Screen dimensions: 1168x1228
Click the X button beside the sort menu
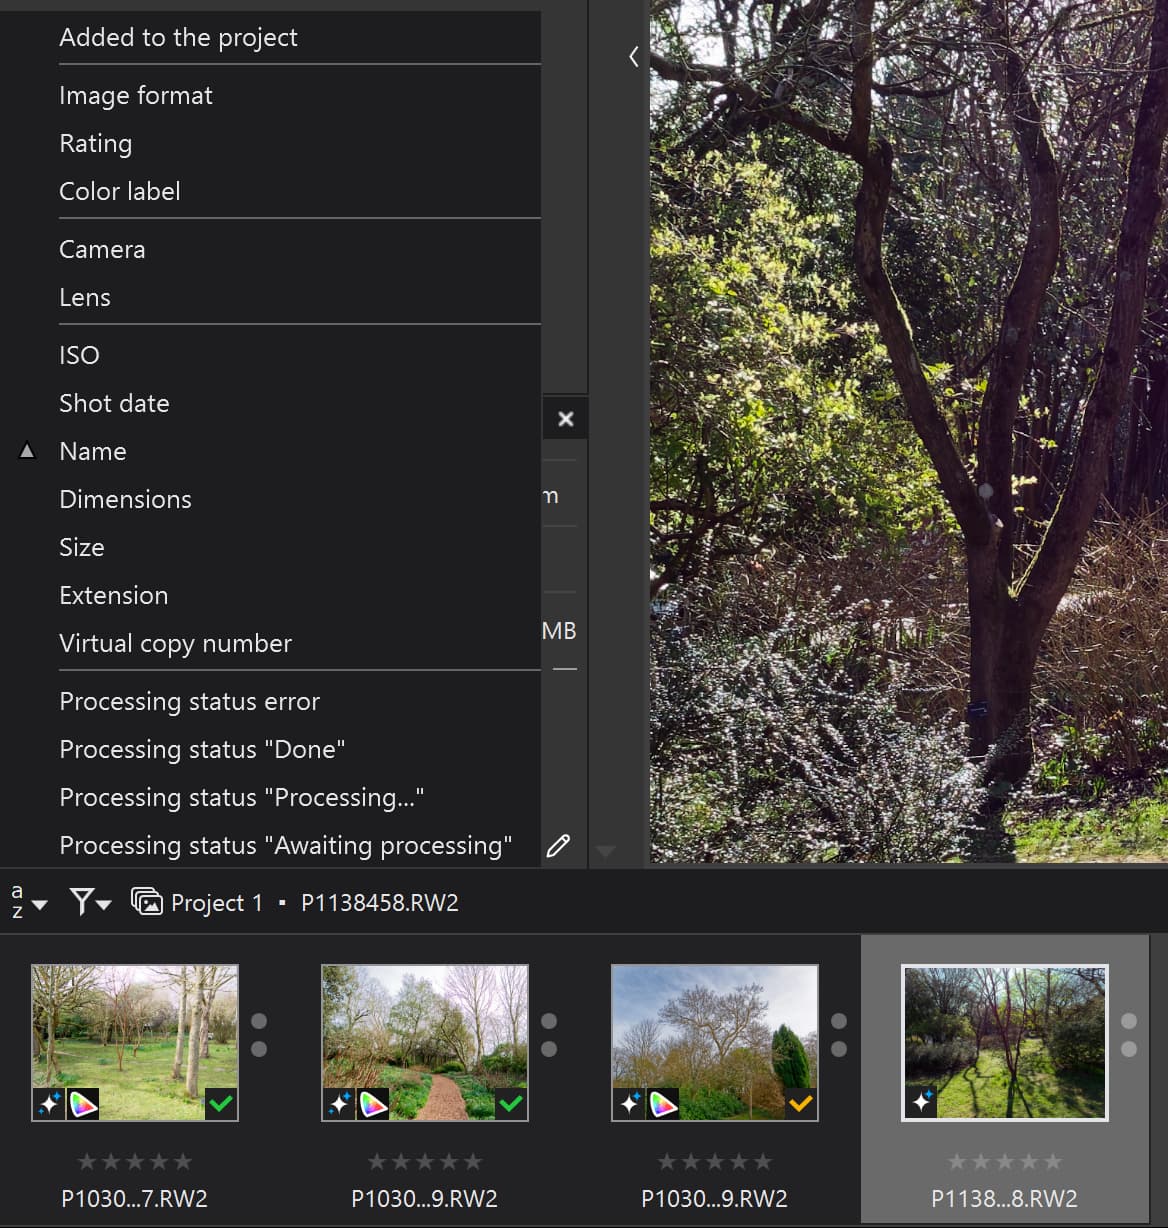tap(566, 419)
